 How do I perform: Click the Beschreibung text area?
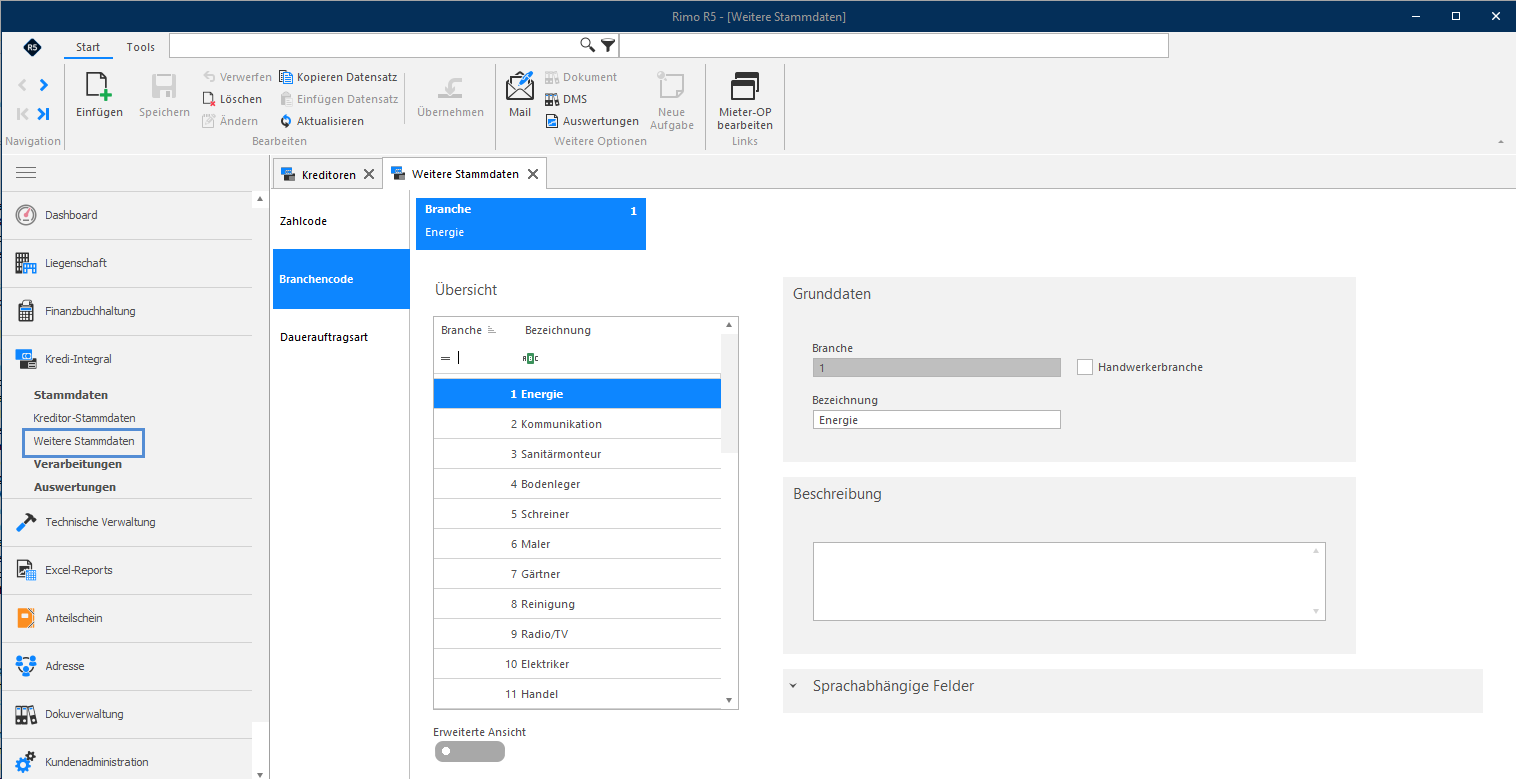coord(1069,582)
